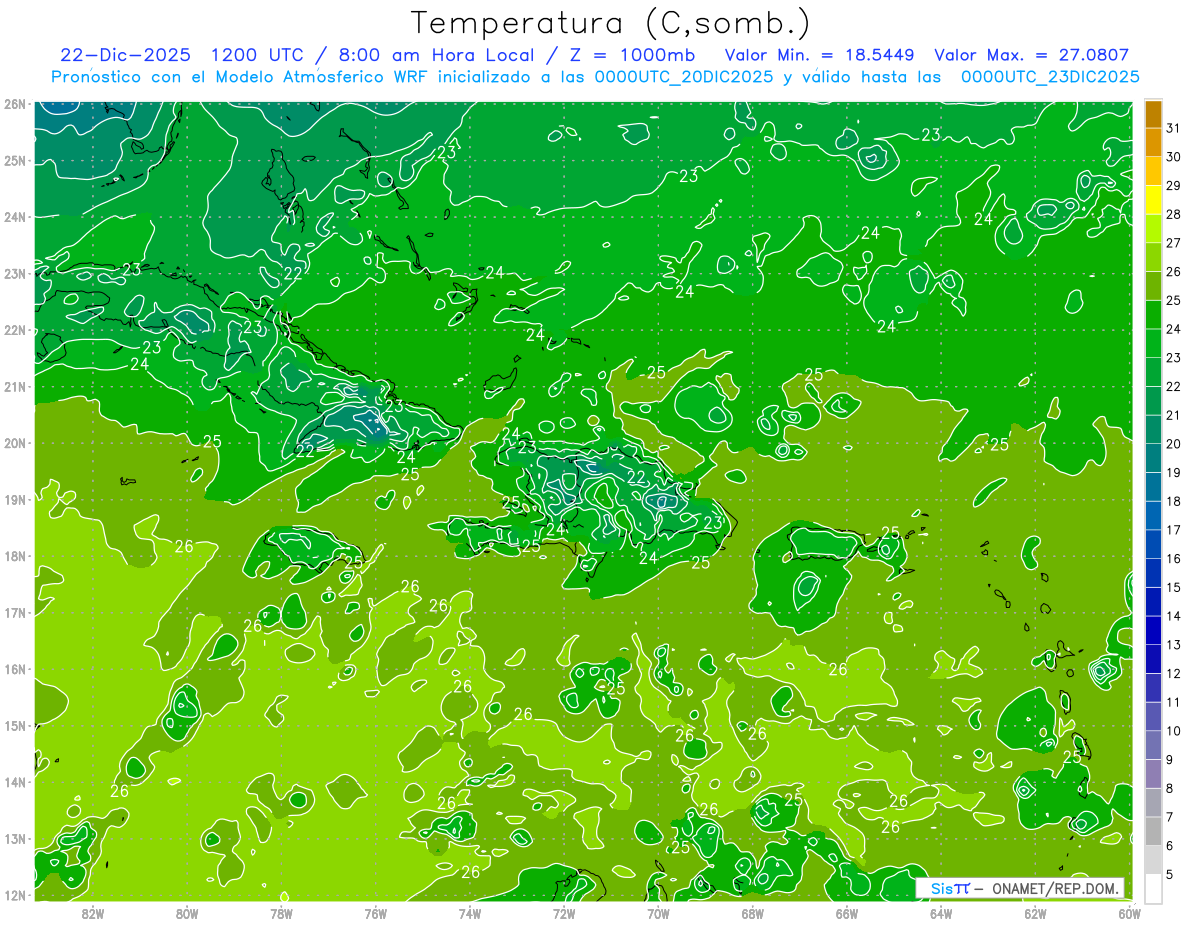
Task: Click the 72W longitude axis label
Action: 564,913
